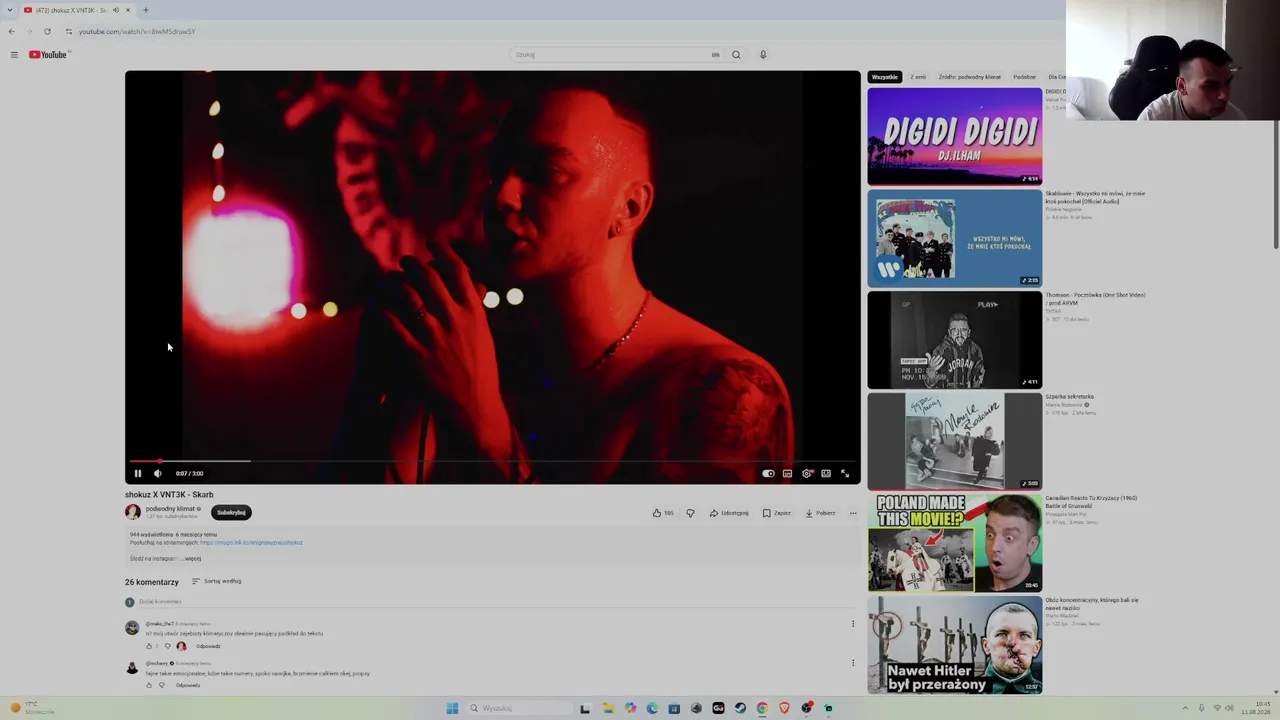
Task: Open Steam from the taskbar
Action: (x=740, y=708)
